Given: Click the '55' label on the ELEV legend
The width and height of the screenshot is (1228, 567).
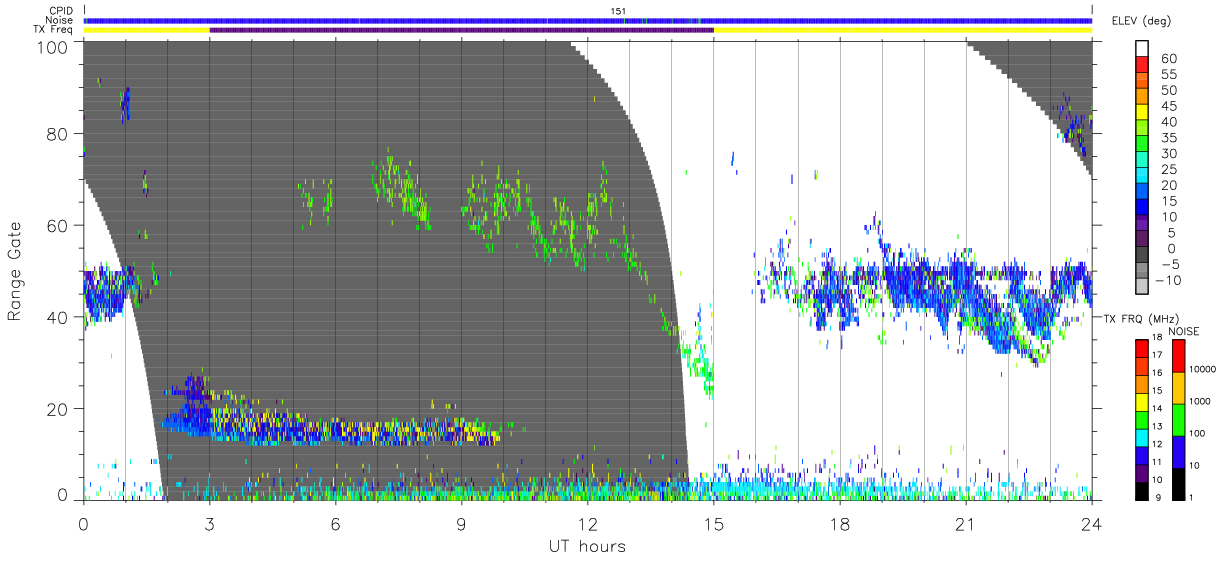Looking at the screenshot, I should coord(1168,75).
